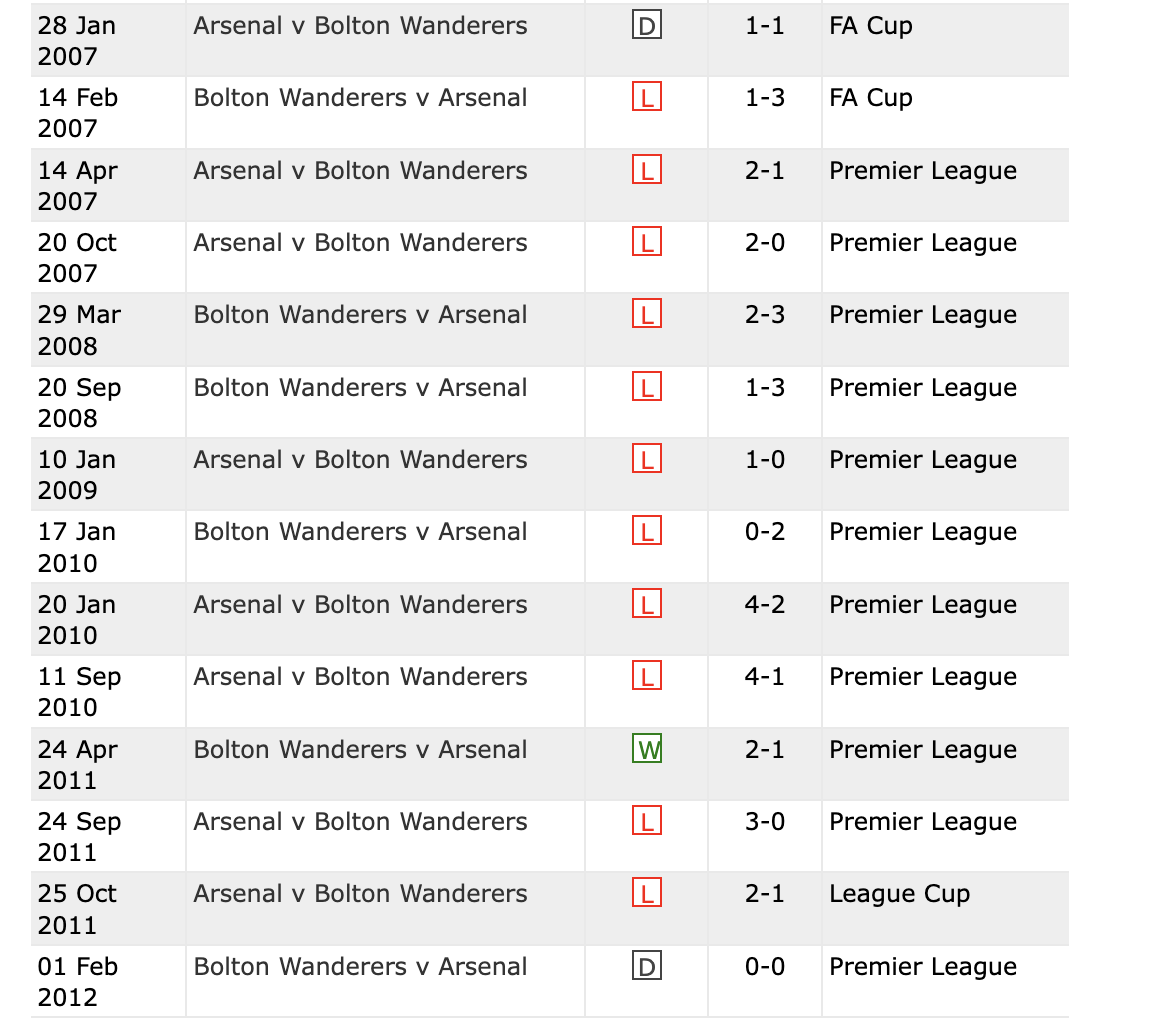Click the L icon in the League Cup row

coord(646,893)
